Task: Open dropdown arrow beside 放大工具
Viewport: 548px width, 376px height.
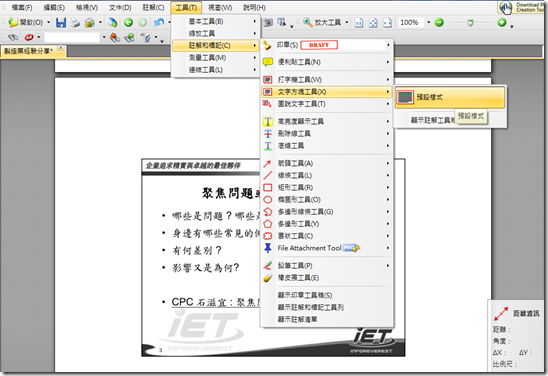Action: pos(347,23)
